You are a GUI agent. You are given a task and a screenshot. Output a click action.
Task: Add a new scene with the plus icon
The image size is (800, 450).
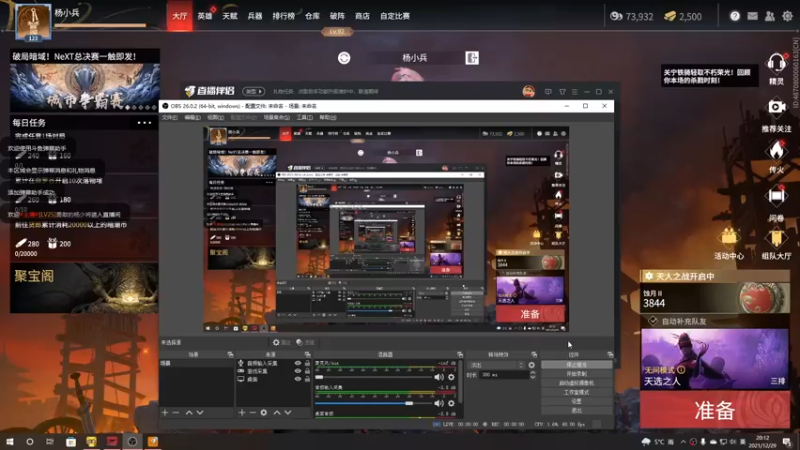(165, 412)
